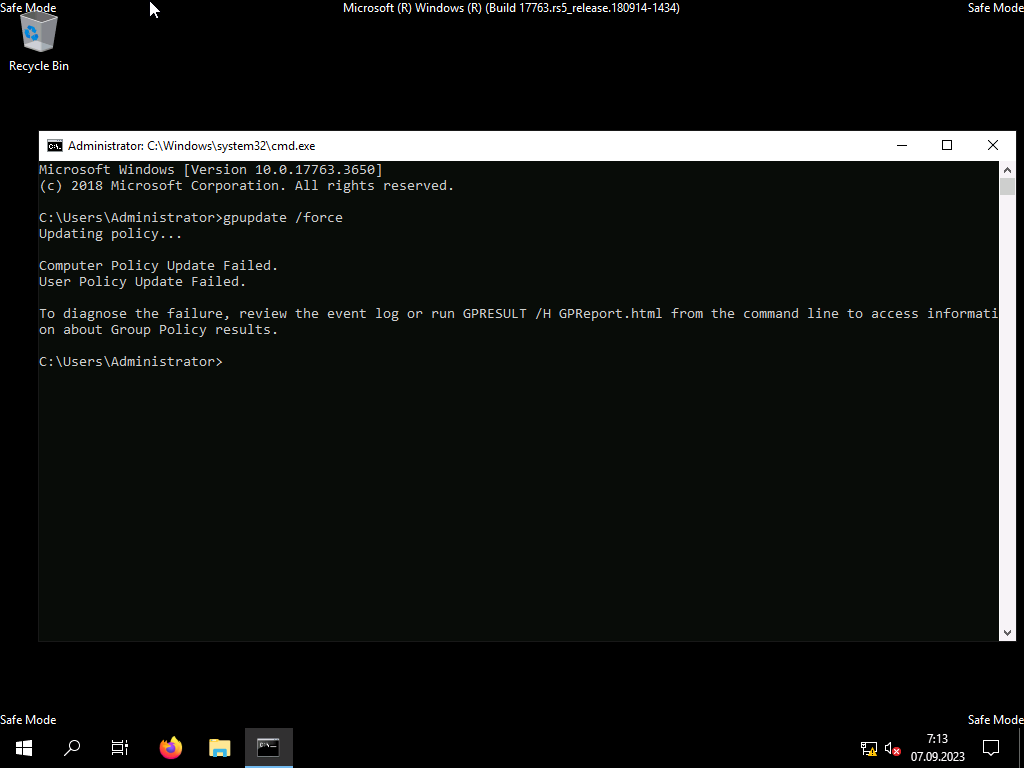Click the "gpupdate /force" command text

click(282, 217)
